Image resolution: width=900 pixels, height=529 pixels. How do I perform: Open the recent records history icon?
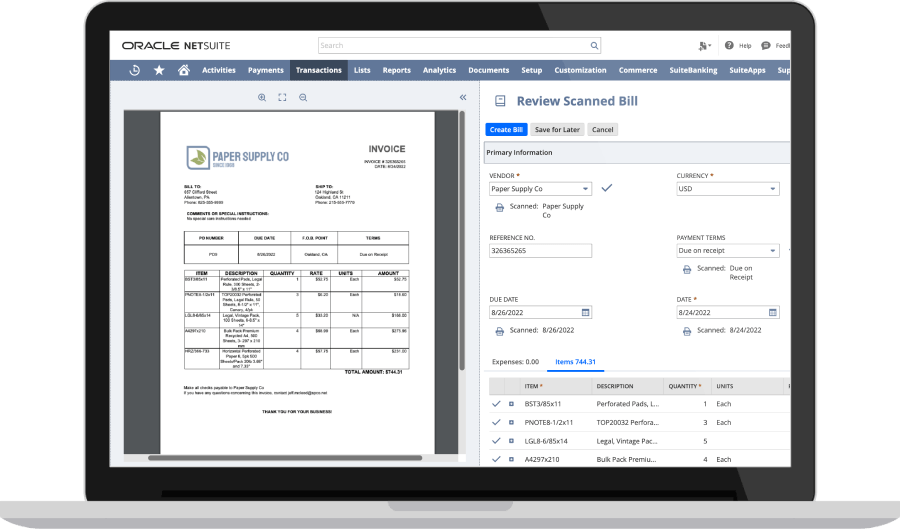(134, 70)
